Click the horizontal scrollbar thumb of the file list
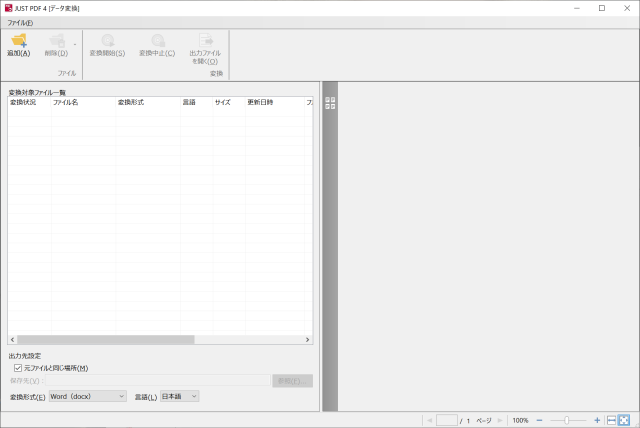Viewport: 640px width, 428px height. pyautogui.click(x=106, y=339)
